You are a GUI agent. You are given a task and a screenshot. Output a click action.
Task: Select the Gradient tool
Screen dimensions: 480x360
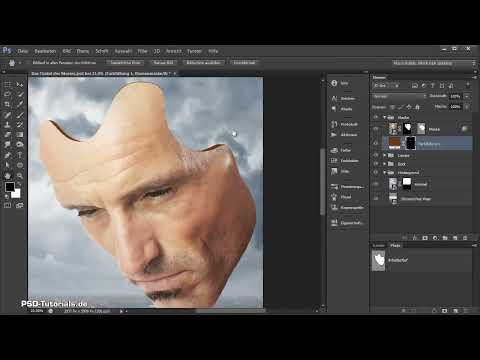coord(20,135)
